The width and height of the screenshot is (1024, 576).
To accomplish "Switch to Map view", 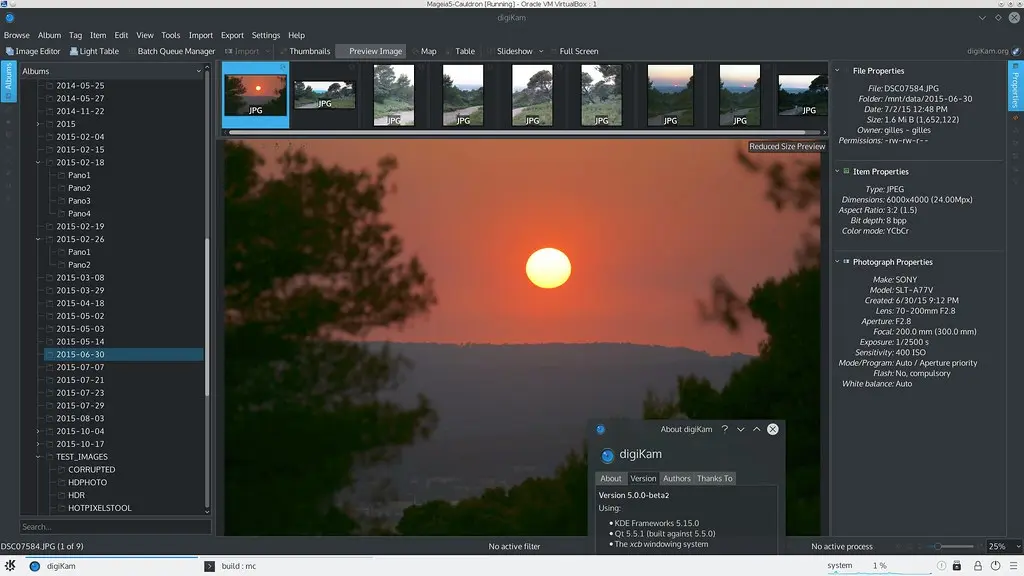I will click(x=426, y=51).
